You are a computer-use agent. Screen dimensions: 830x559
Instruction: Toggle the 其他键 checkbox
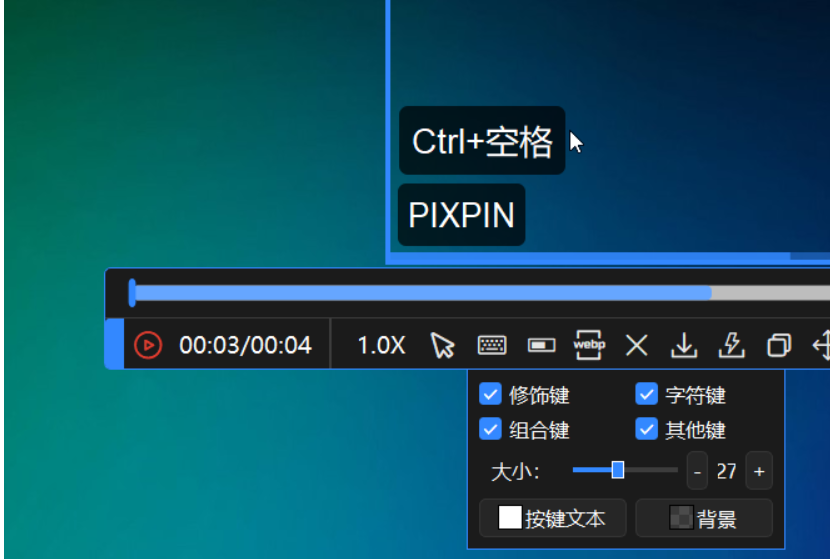click(646, 429)
